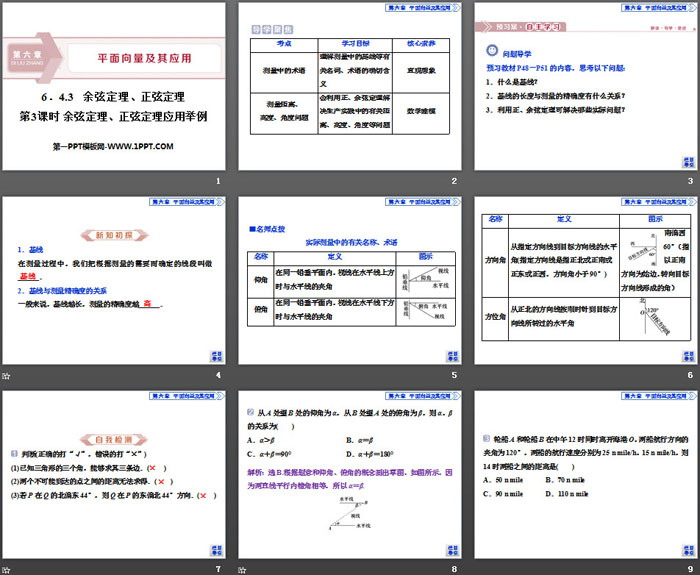This screenshot has height=575, width=700.
Task: Click the 直观想象 cell in slide 2 table
Action: pos(421,71)
